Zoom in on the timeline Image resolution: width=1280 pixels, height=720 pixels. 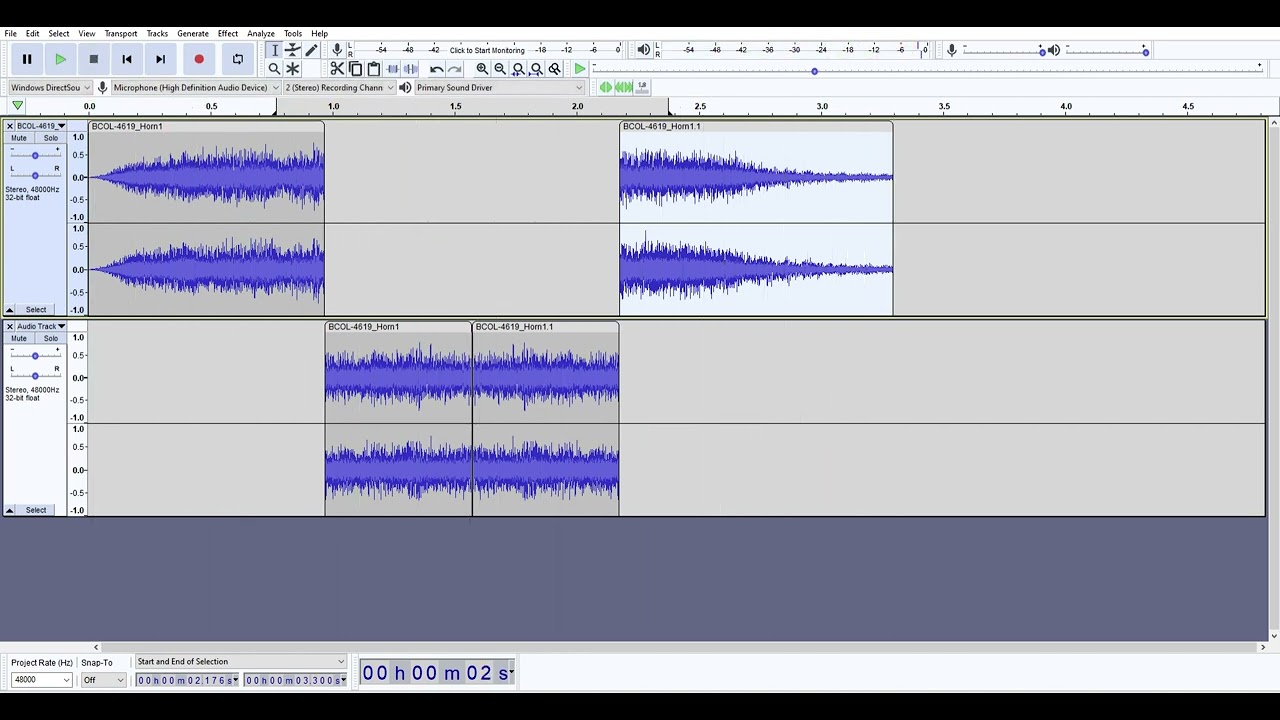482,69
